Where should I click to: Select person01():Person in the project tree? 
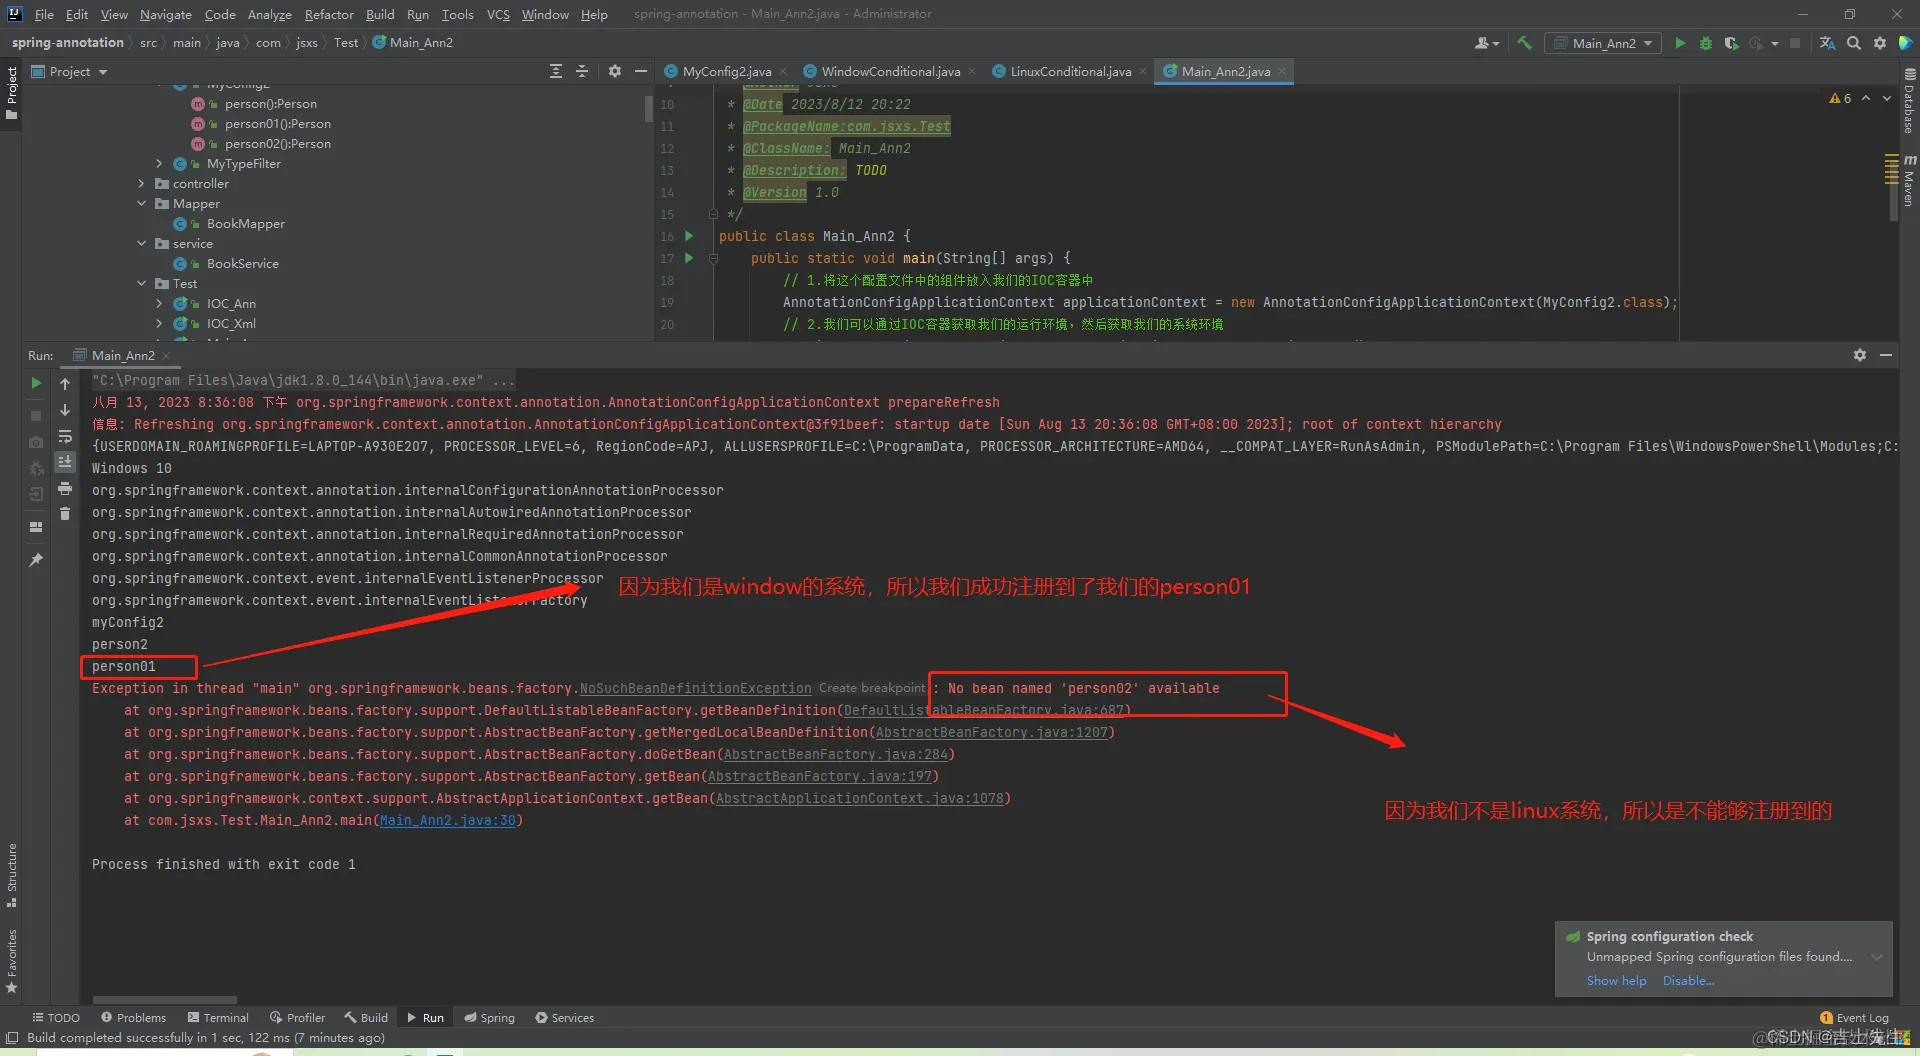(x=278, y=124)
